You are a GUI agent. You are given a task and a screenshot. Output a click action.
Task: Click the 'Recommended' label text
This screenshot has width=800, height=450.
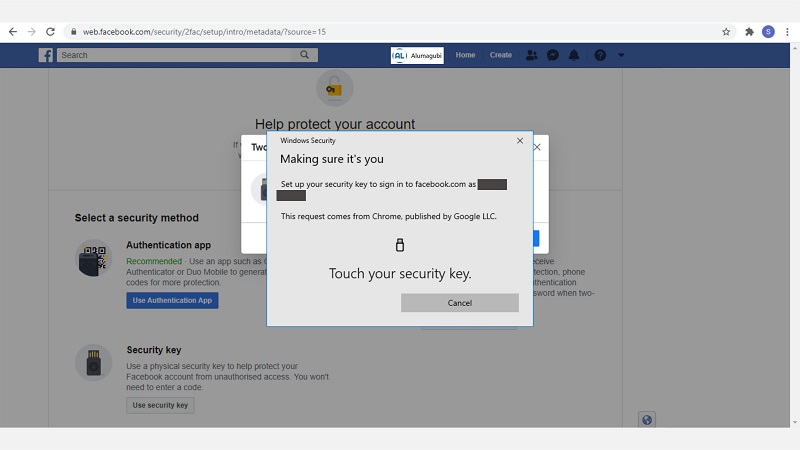(x=154, y=261)
